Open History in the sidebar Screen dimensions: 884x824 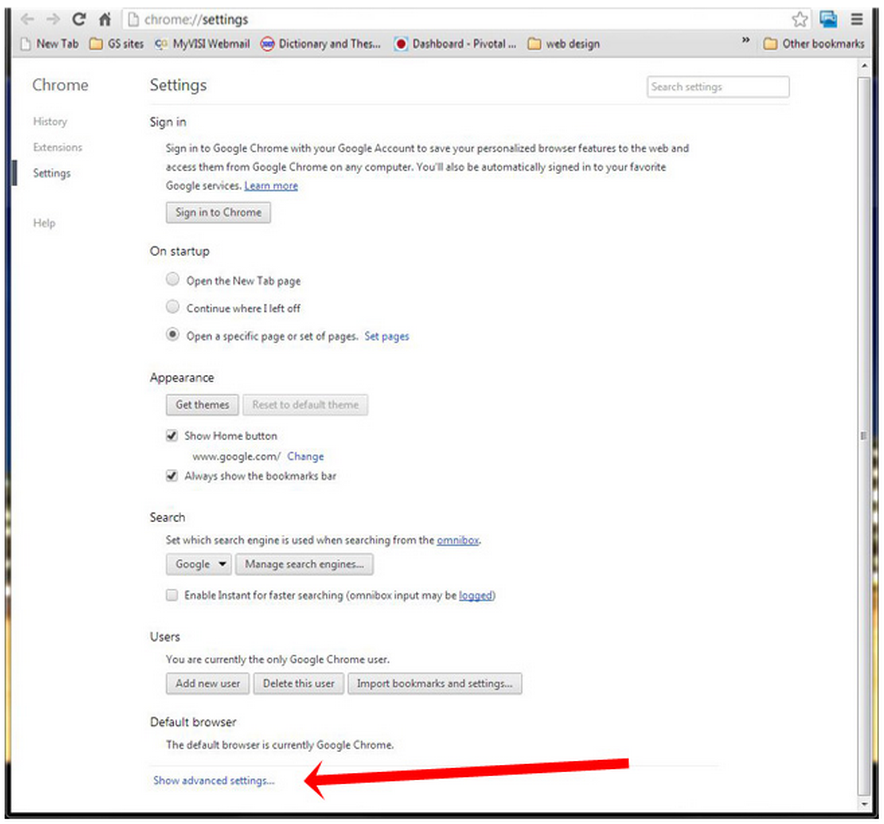(x=50, y=122)
